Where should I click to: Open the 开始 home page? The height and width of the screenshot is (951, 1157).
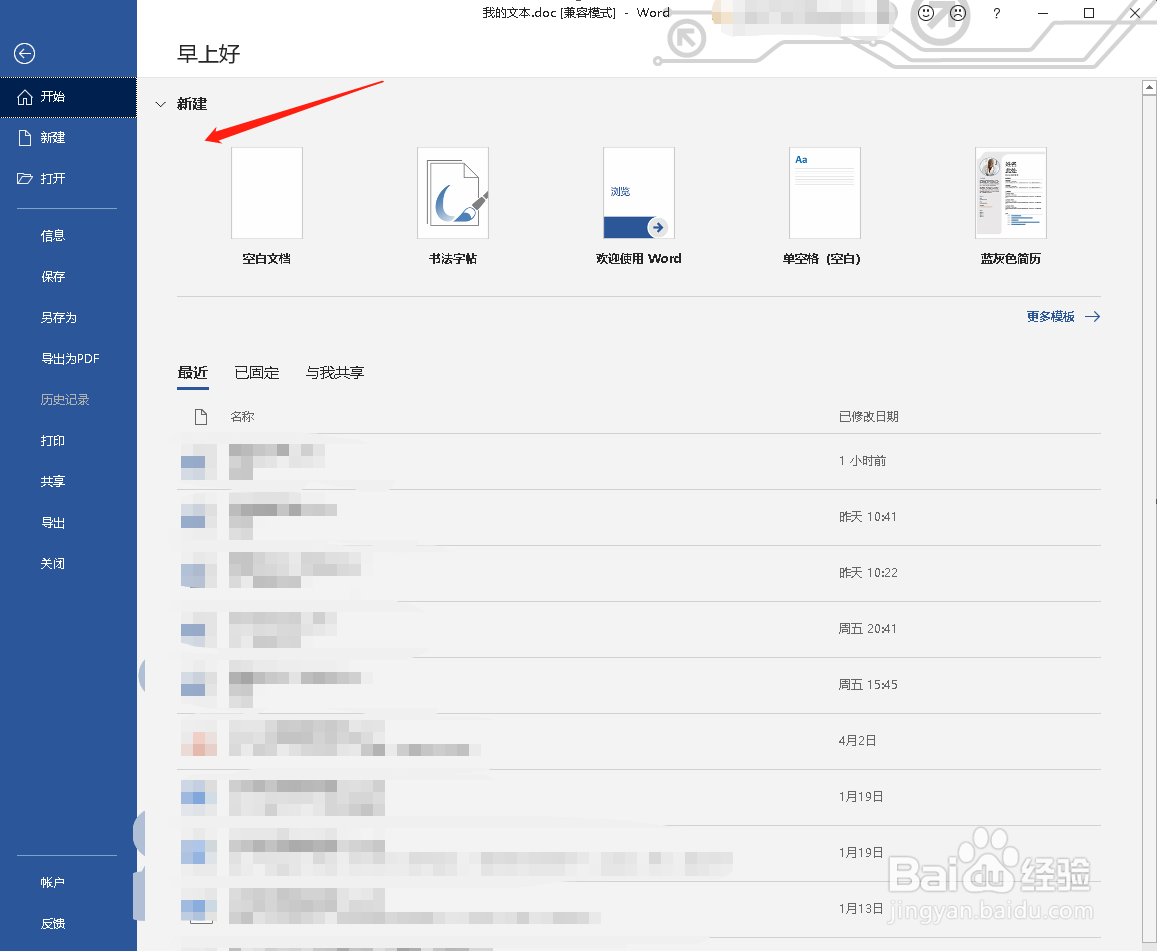click(68, 97)
